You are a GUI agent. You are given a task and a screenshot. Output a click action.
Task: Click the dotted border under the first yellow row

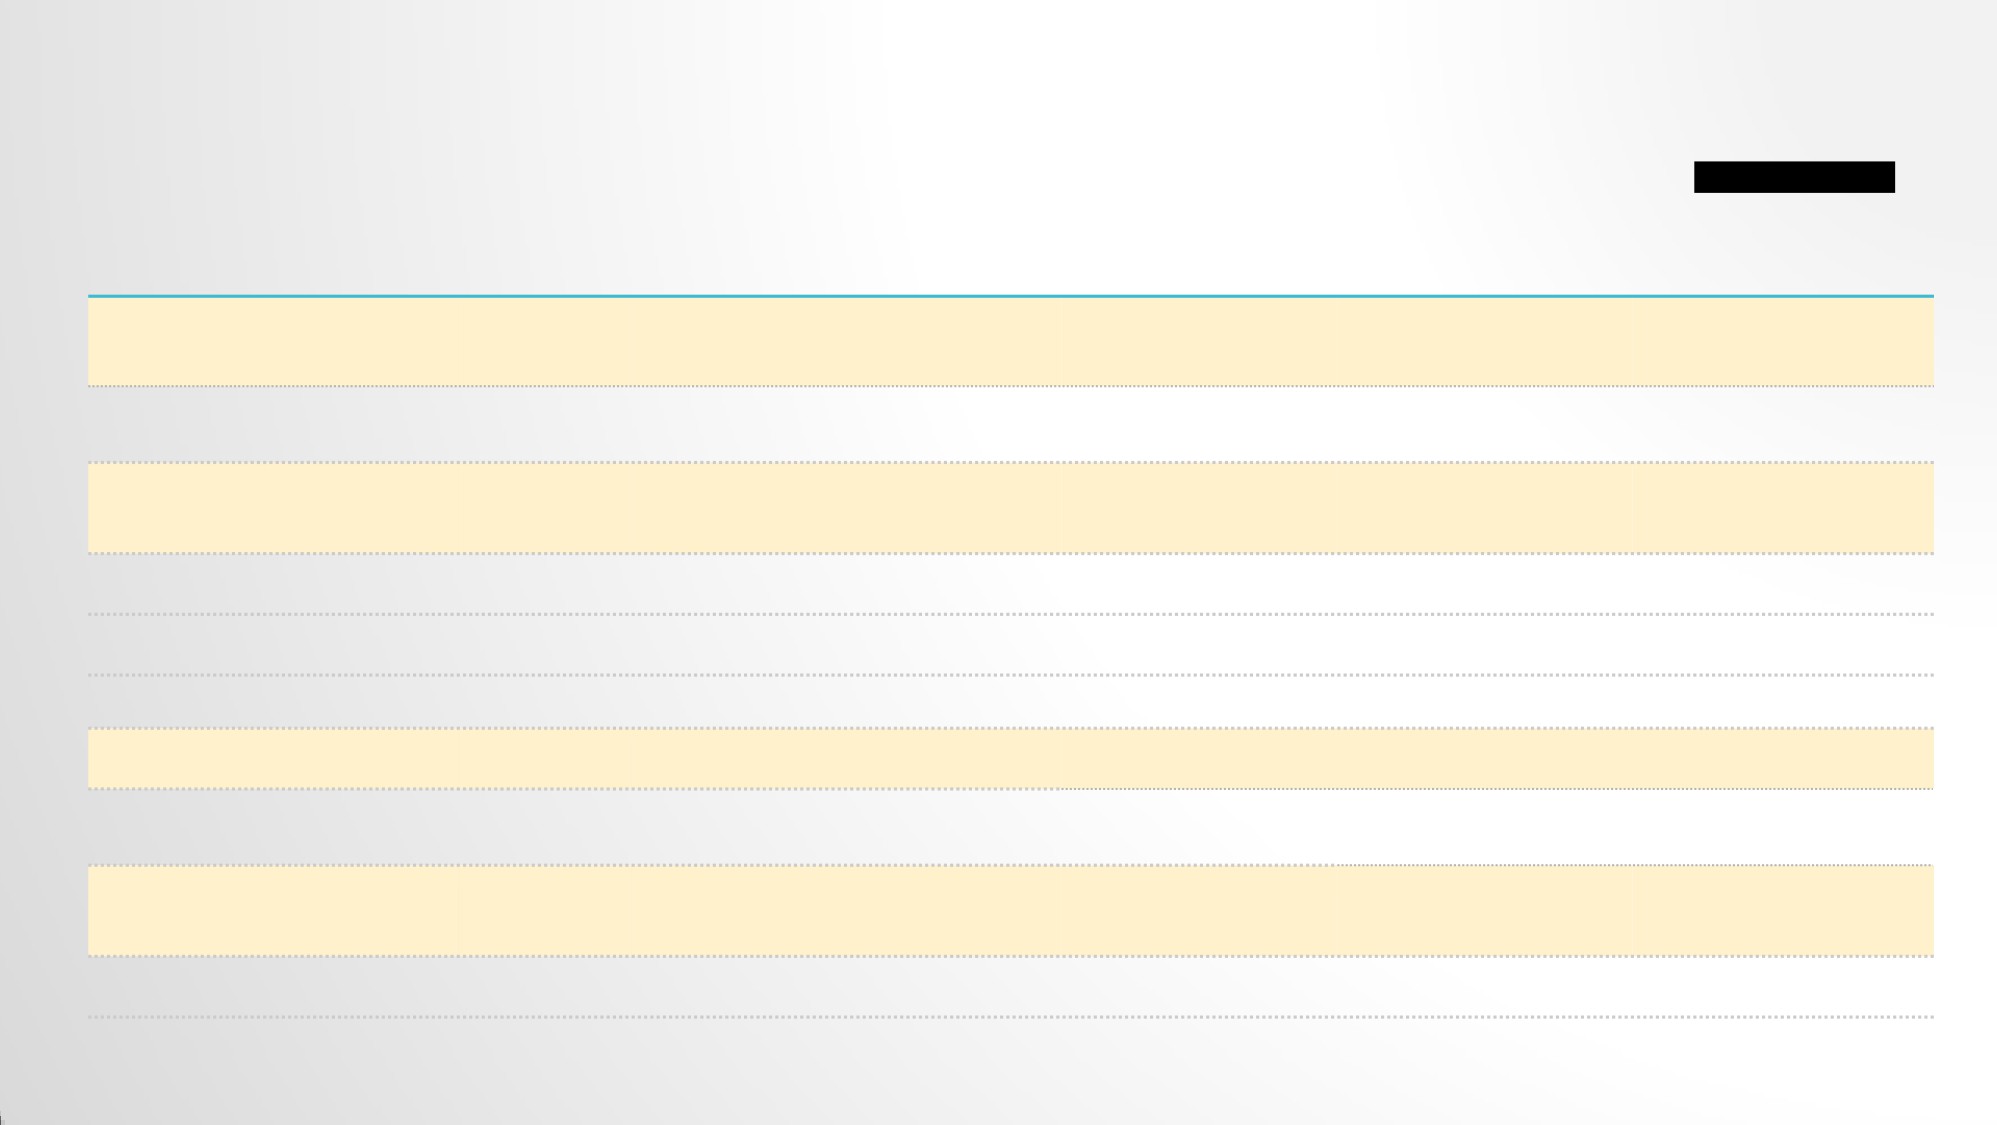tap(1010, 386)
